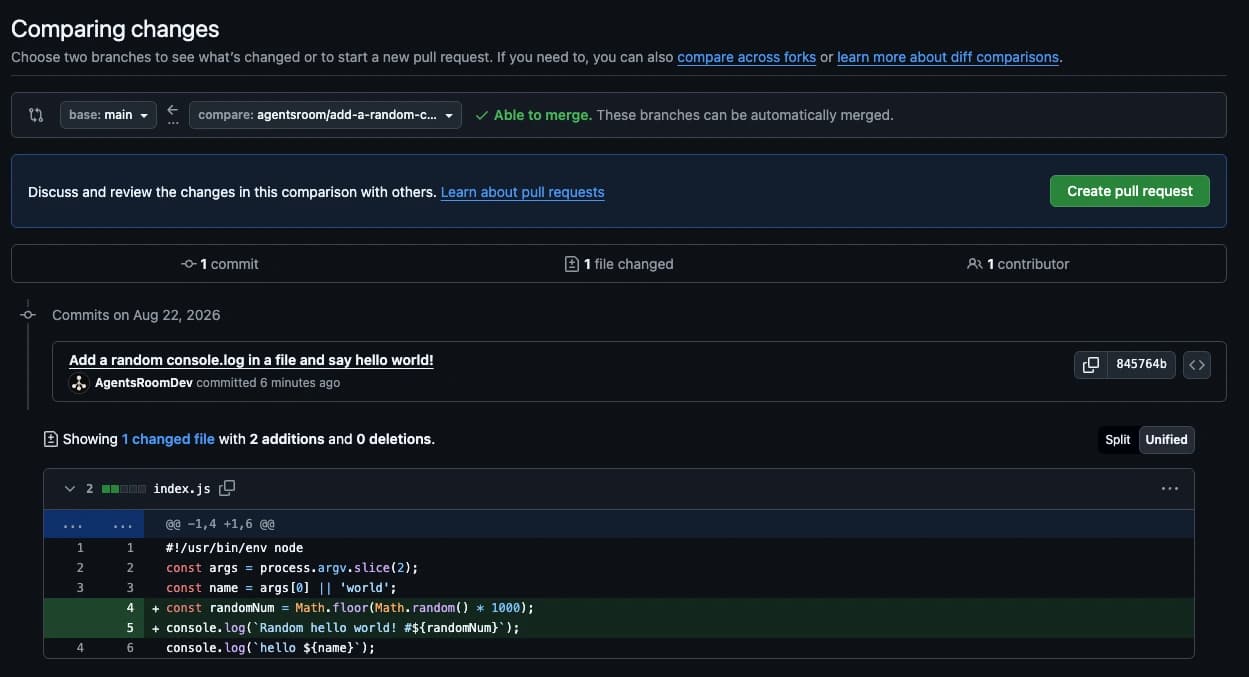
Task: Click the AgentsRoomDev avatar icon
Action: point(79,383)
